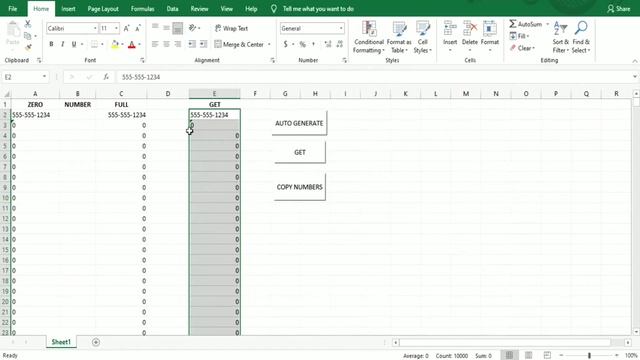Click the Share button
The image size is (640, 360).
click(x=618, y=9)
